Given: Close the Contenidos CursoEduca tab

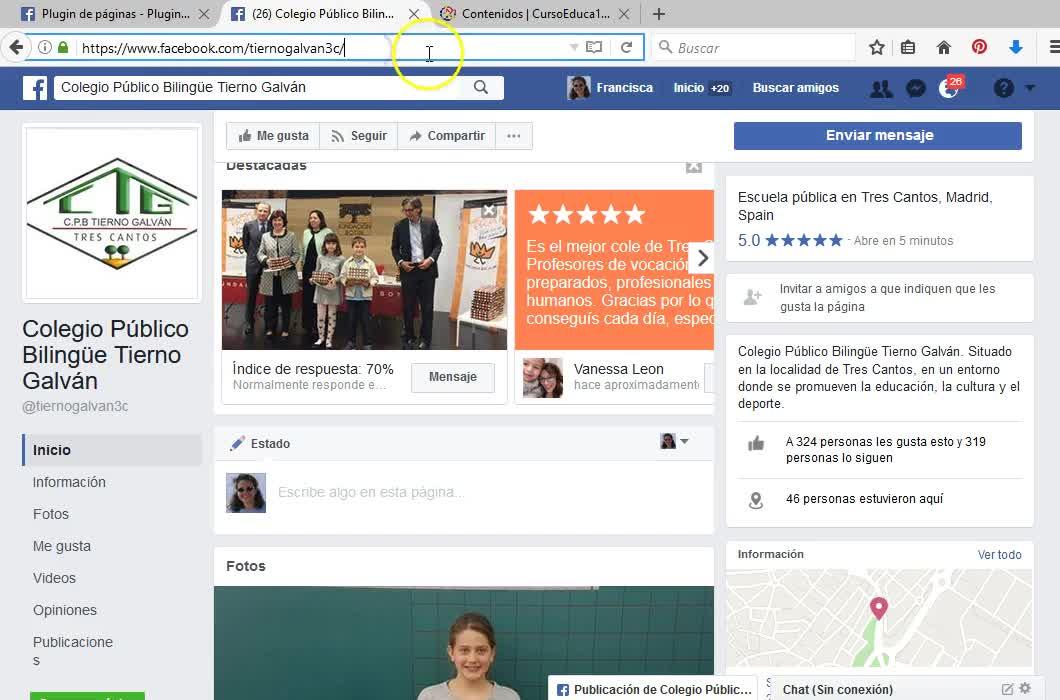Looking at the screenshot, I should (624, 14).
